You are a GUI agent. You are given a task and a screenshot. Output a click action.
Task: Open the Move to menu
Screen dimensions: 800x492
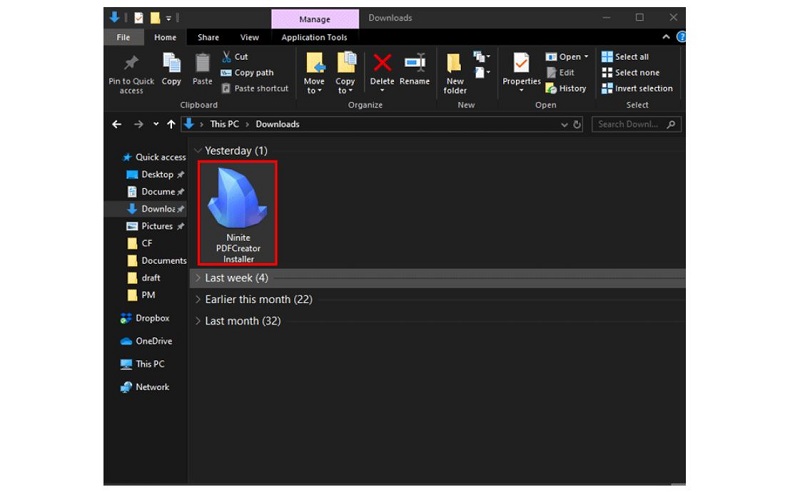pos(314,73)
